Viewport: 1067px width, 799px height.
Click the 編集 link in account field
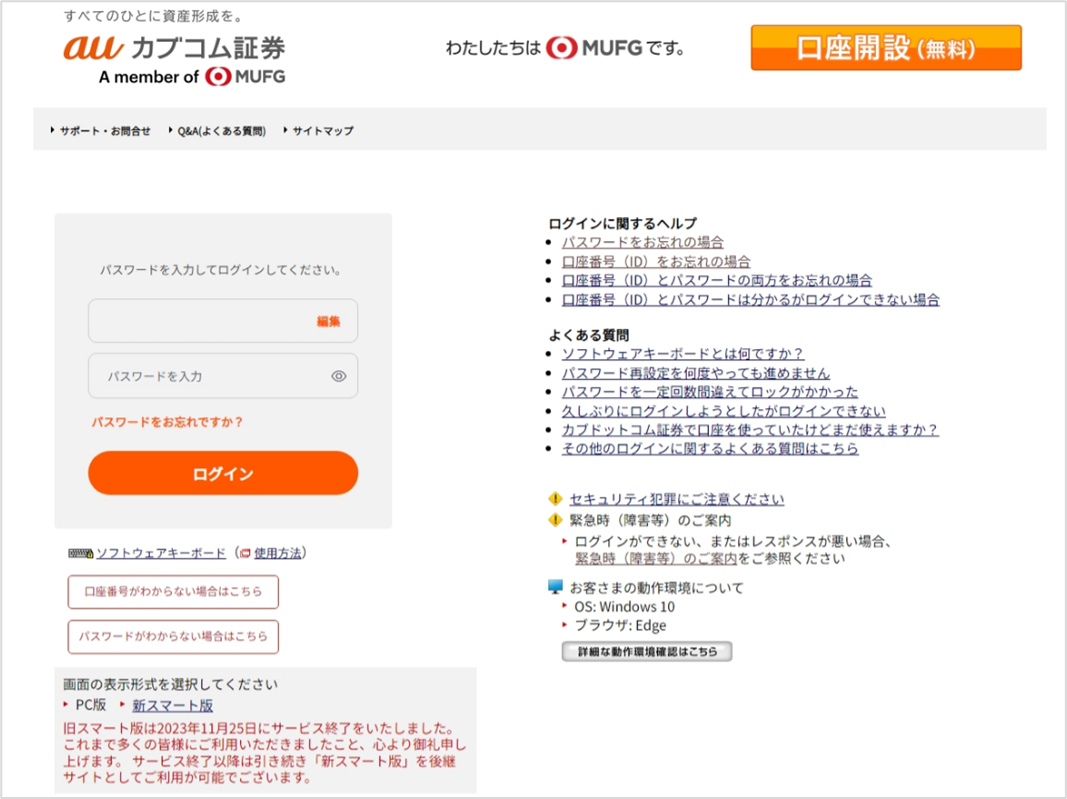328,321
